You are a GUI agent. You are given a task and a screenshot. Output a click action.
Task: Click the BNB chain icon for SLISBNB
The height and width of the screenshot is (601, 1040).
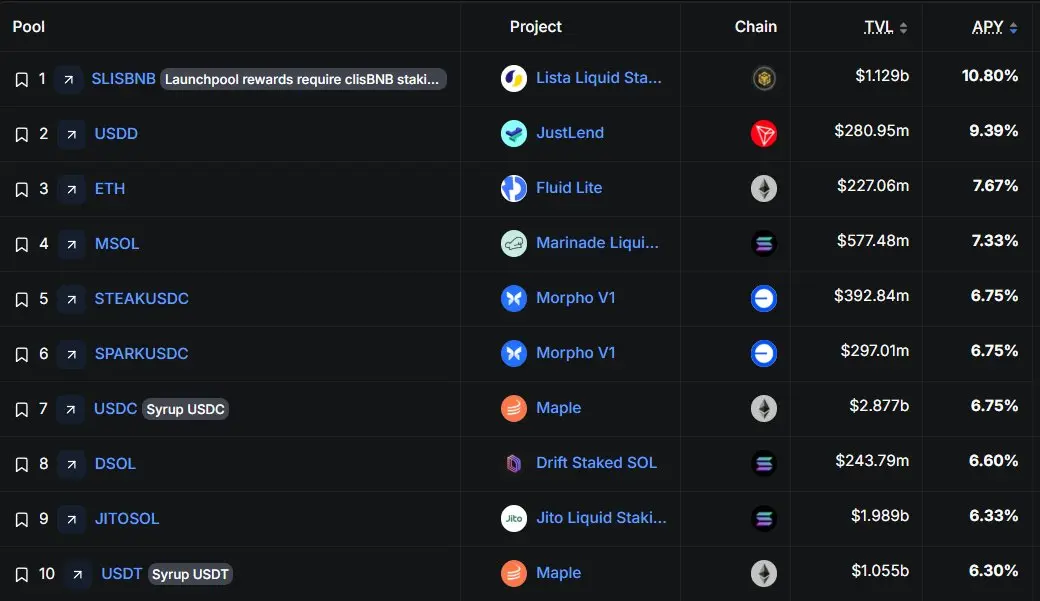coord(764,79)
